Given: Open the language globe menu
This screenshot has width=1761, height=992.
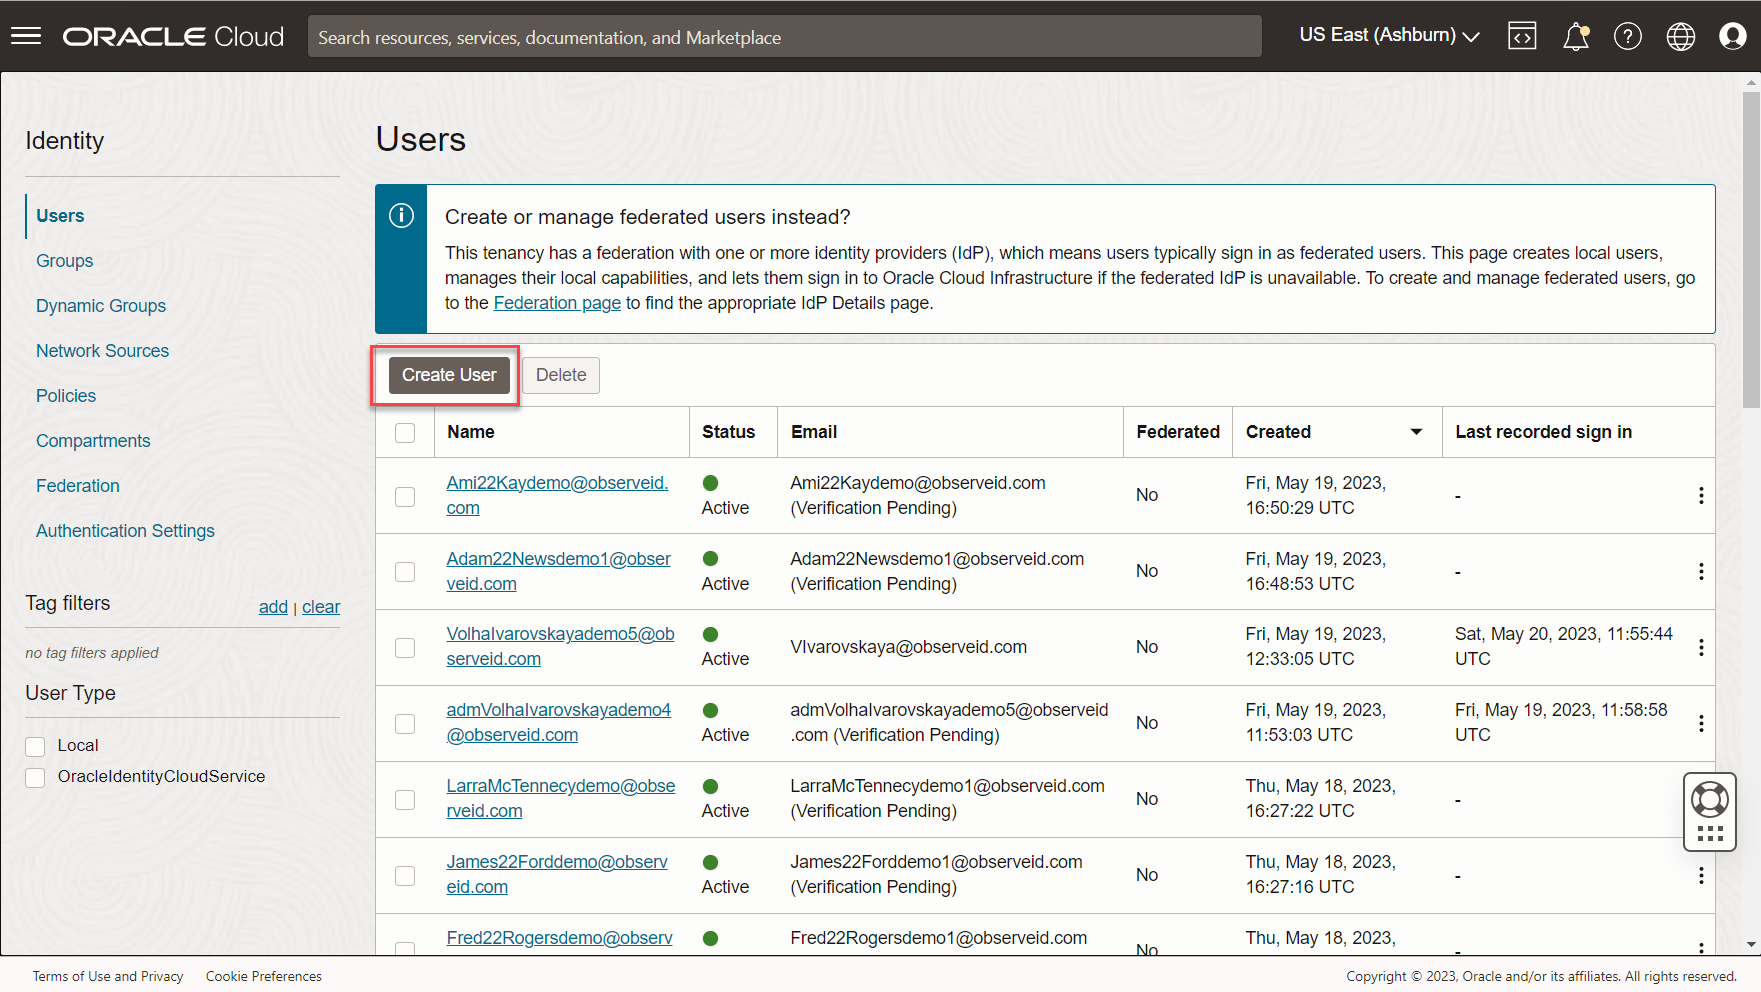Looking at the screenshot, I should 1680,37.
